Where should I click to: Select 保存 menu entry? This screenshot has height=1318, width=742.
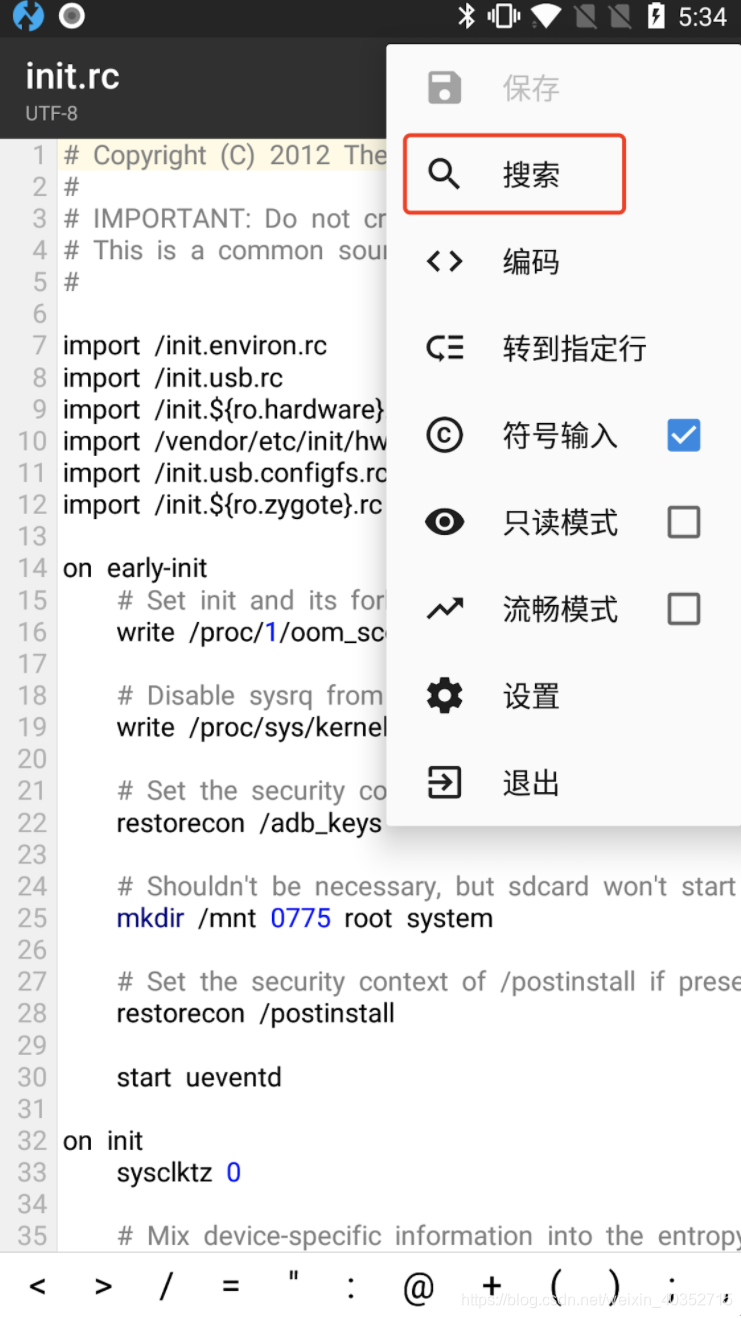564,88
